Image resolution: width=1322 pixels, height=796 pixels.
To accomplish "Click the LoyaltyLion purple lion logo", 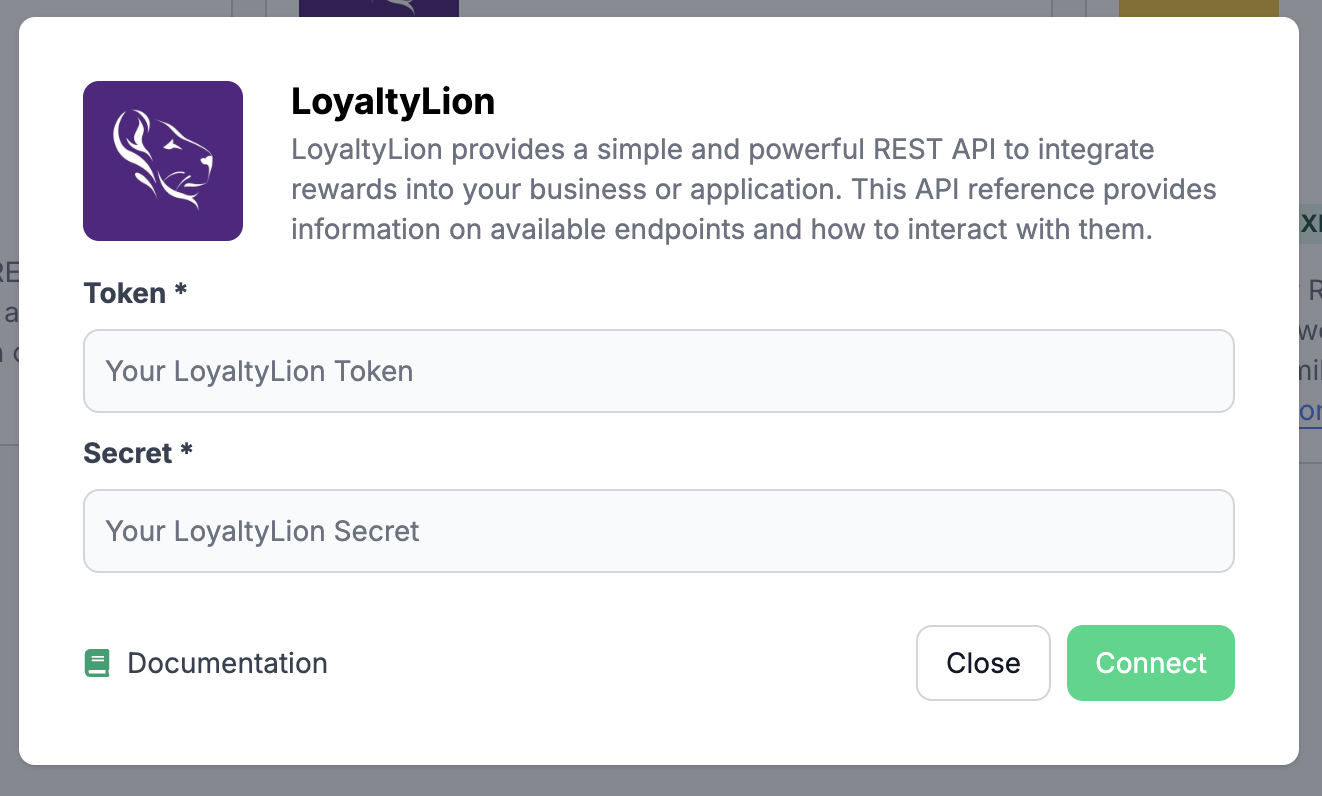I will click(162, 161).
